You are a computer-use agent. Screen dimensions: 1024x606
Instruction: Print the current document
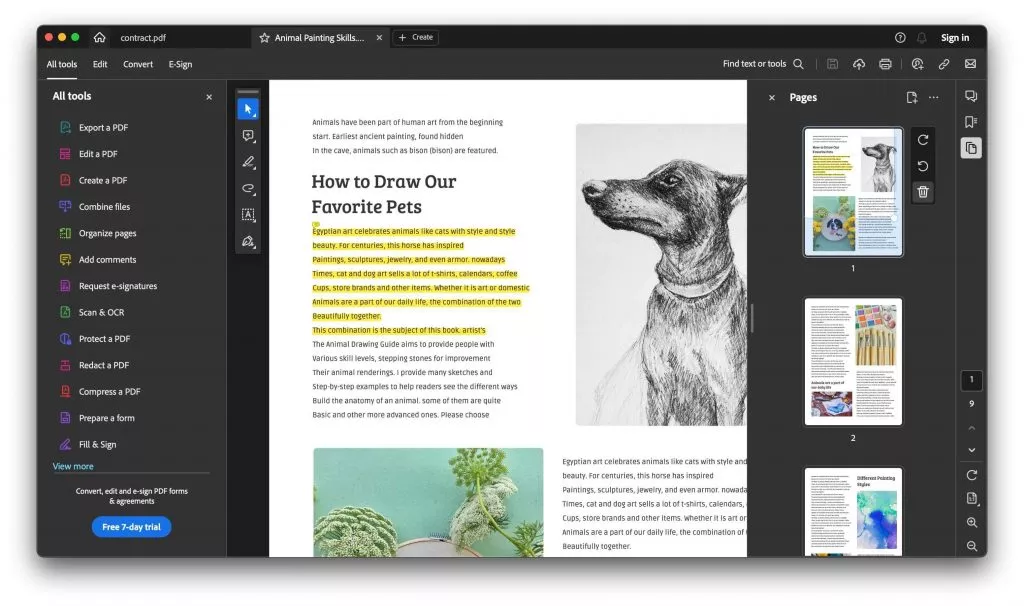point(885,63)
